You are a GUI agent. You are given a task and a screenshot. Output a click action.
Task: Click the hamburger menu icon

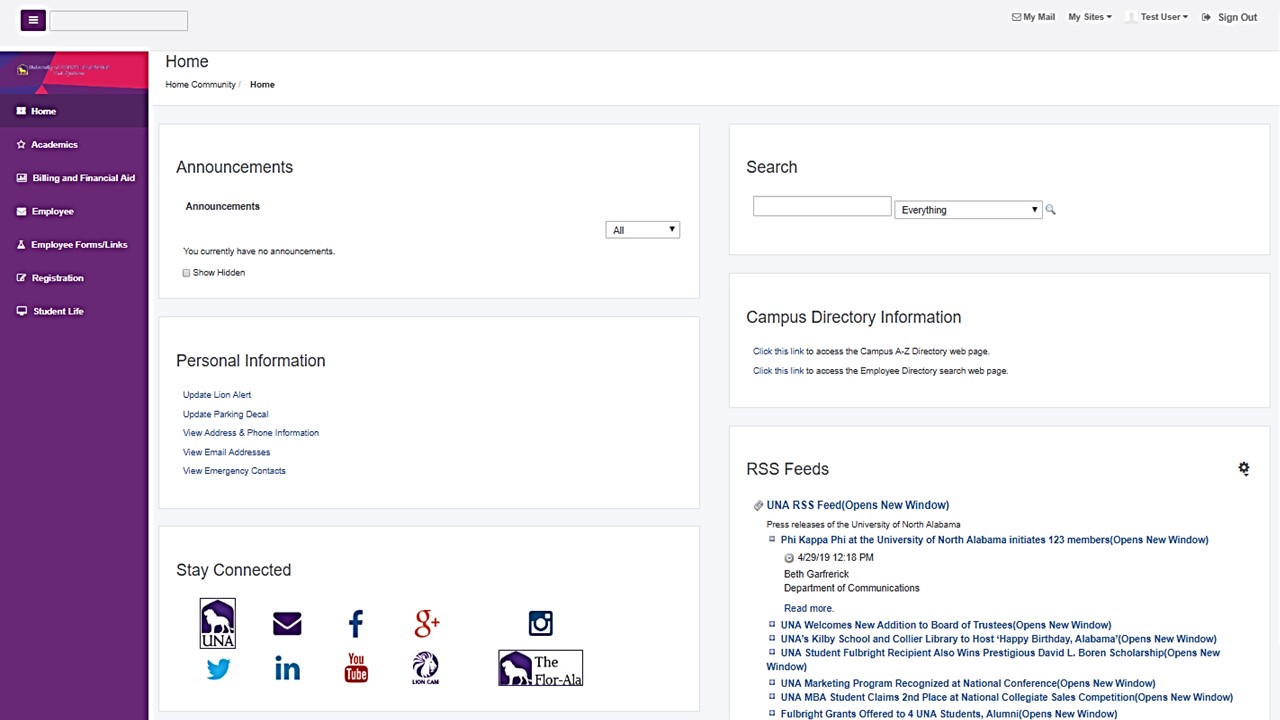pos(33,20)
